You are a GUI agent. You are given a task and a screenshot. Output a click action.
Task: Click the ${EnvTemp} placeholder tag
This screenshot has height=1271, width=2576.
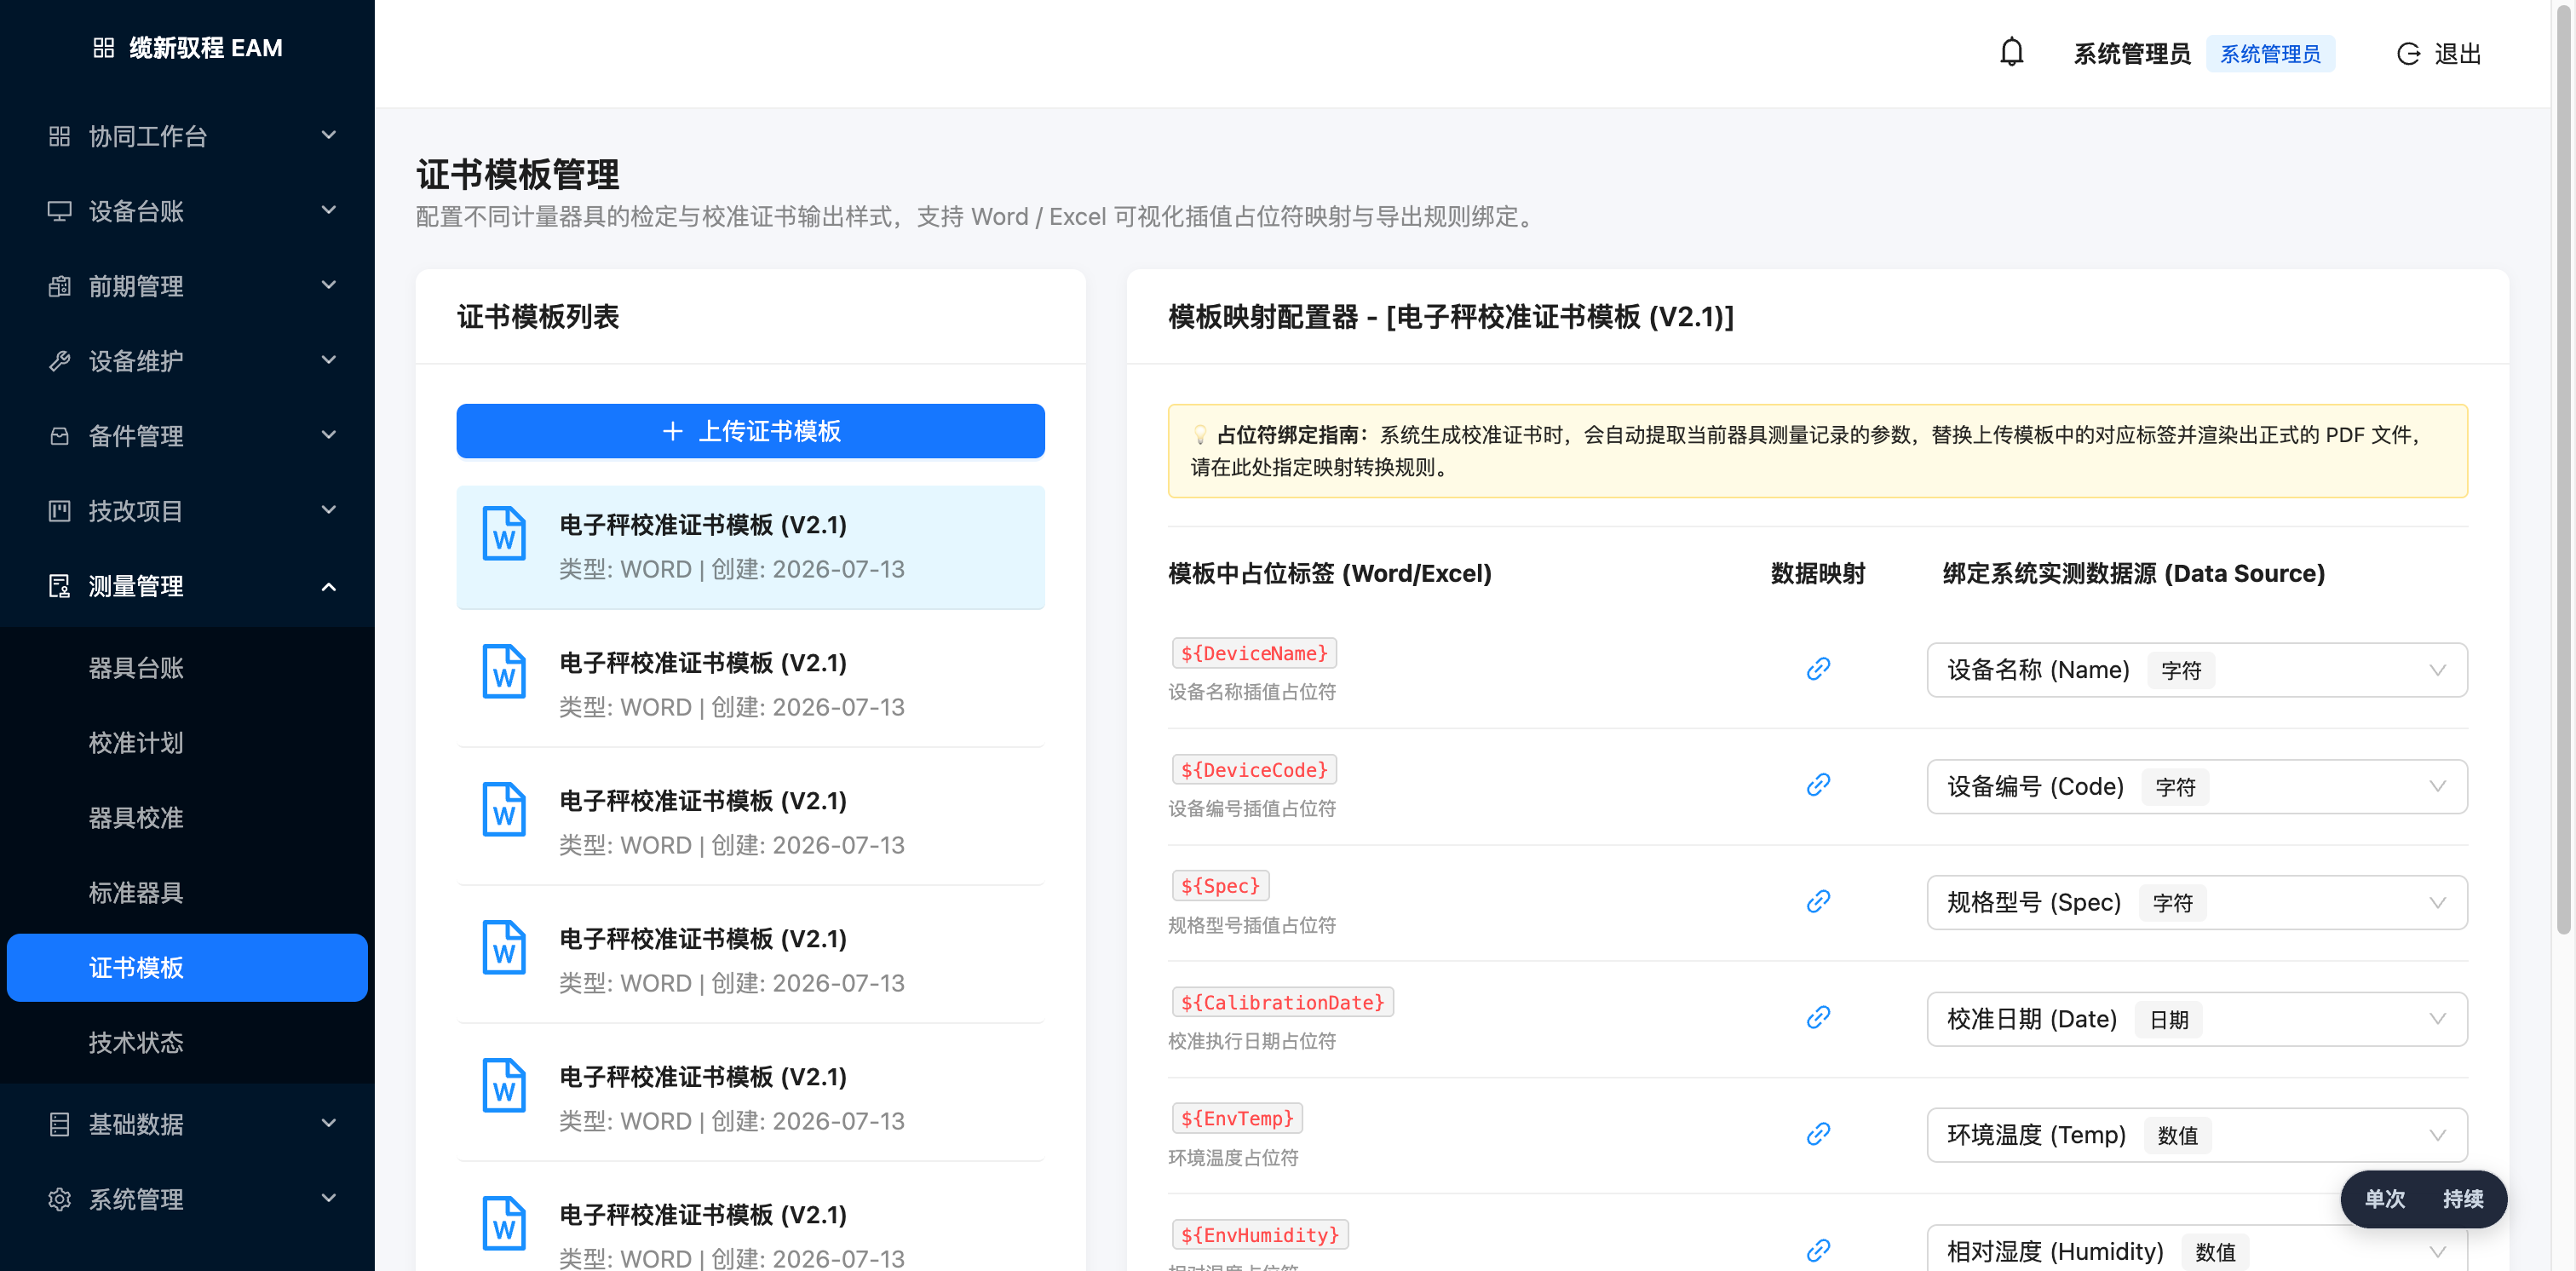[1237, 1118]
